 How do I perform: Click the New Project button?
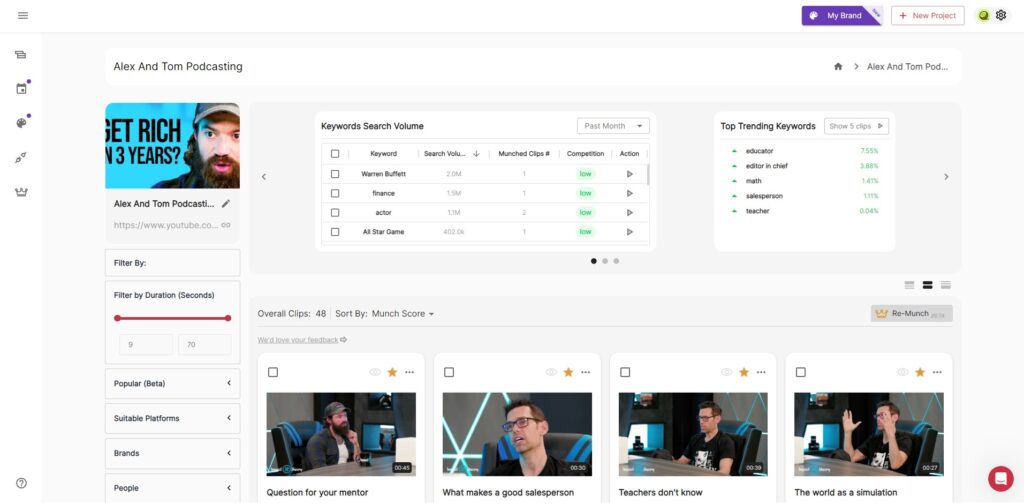pyautogui.click(x=928, y=15)
